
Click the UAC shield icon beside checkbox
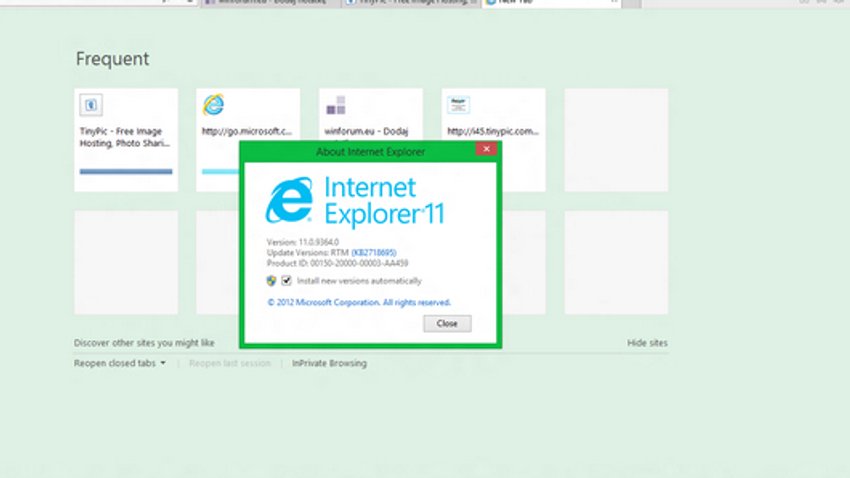click(x=272, y=280)
